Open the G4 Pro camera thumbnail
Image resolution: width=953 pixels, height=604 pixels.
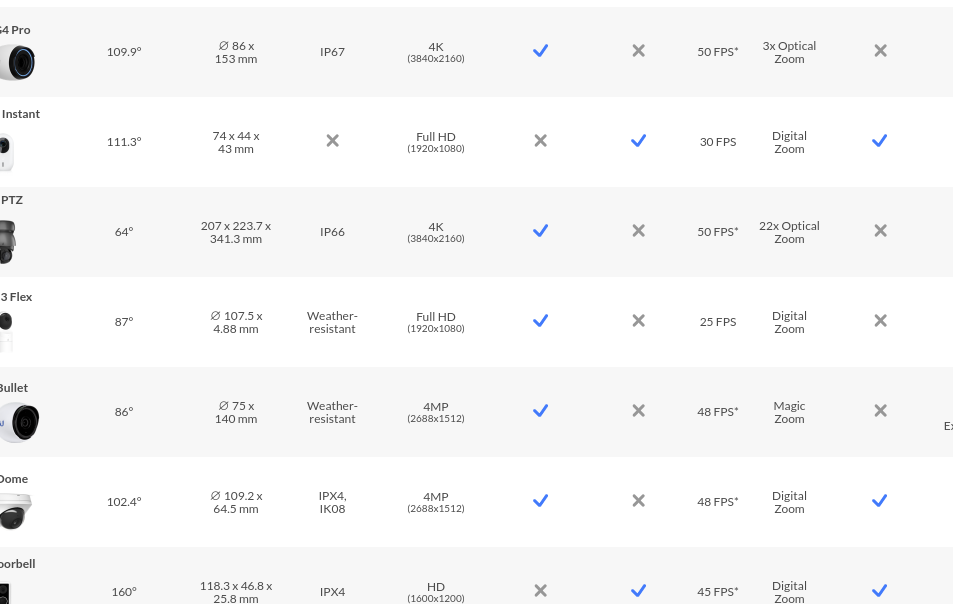point(16,62)
